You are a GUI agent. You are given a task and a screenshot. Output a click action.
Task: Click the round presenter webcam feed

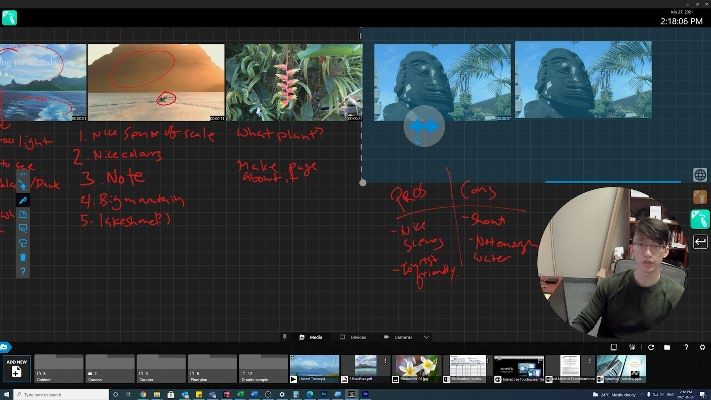click(x=614, y=263)
